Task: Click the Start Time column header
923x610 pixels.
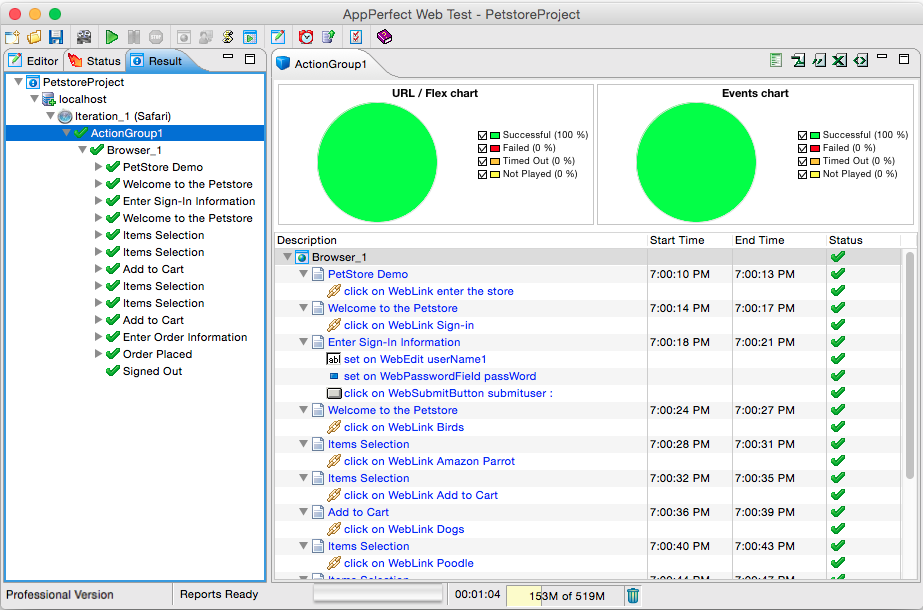Action: point(690,240)
